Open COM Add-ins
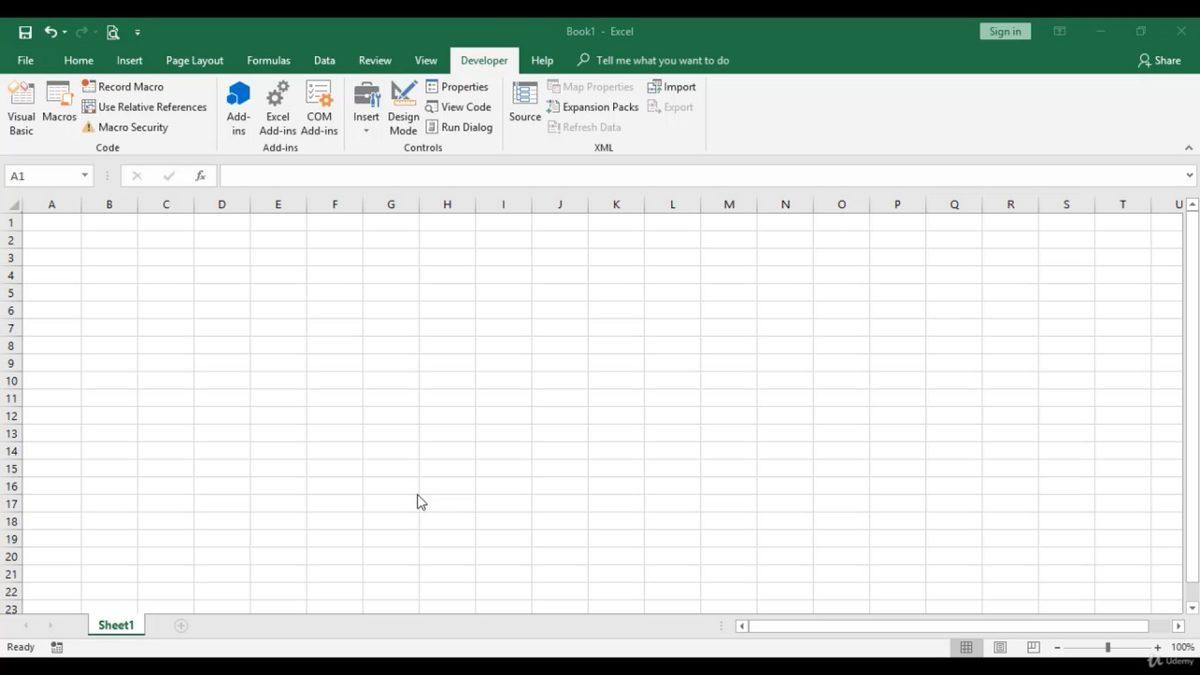This screenshot has height=675, width=1200. (x=319, y=105)
